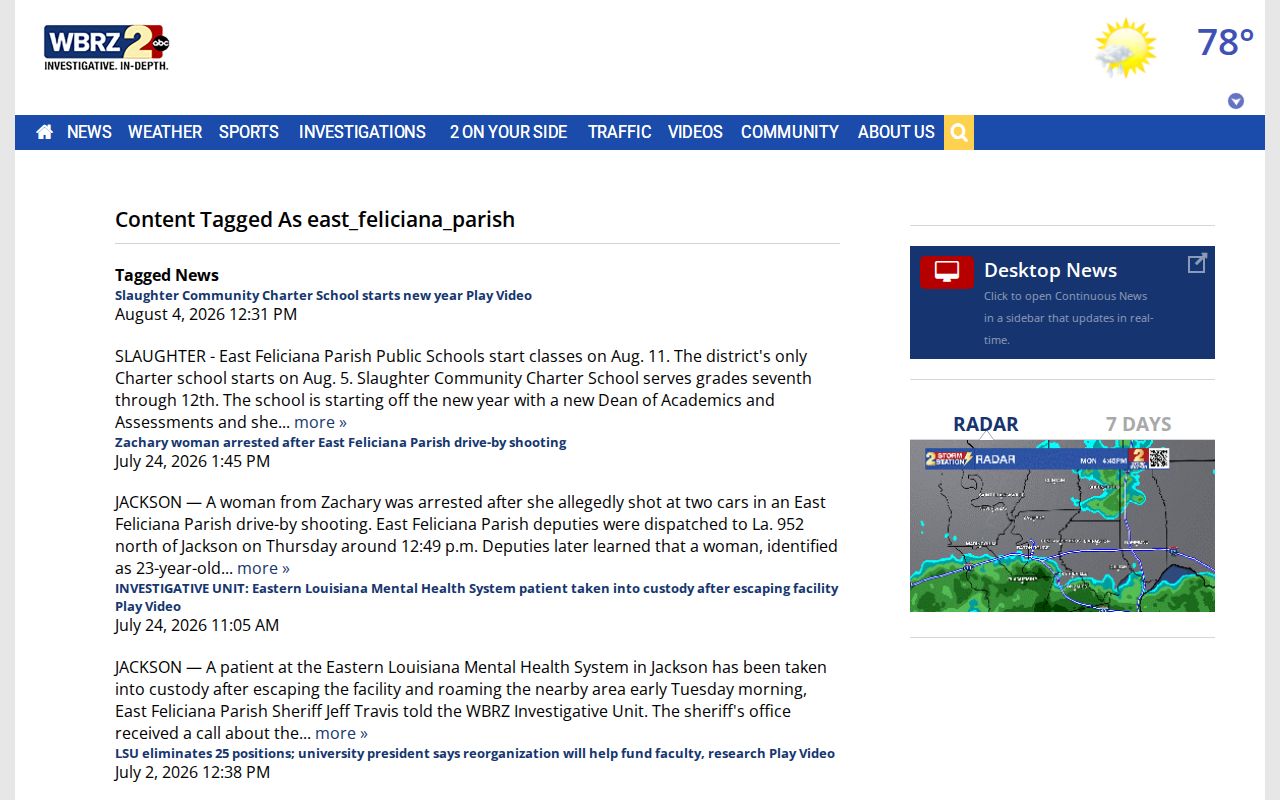Open the About Us menu
1280x800 pixels.
click(896, 132)
